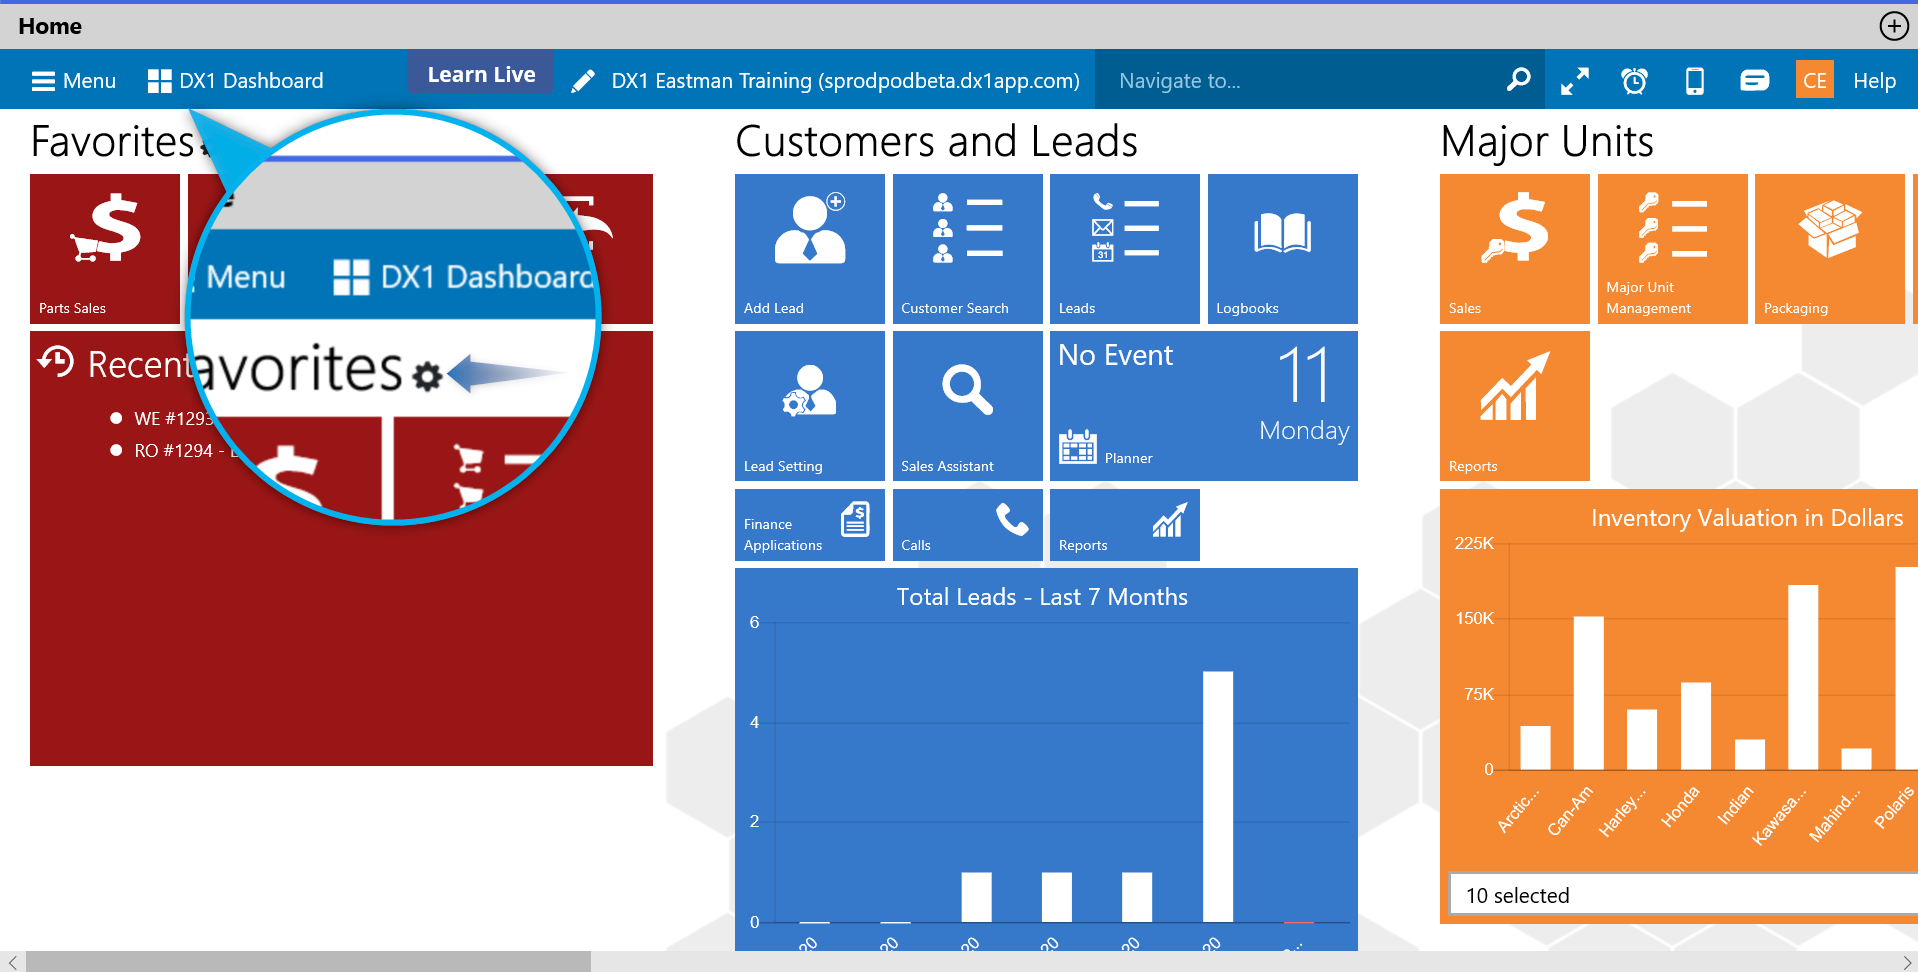Open the message card icon in navbar
This screenshot has width=1918, height=972.
[1755, 80]
